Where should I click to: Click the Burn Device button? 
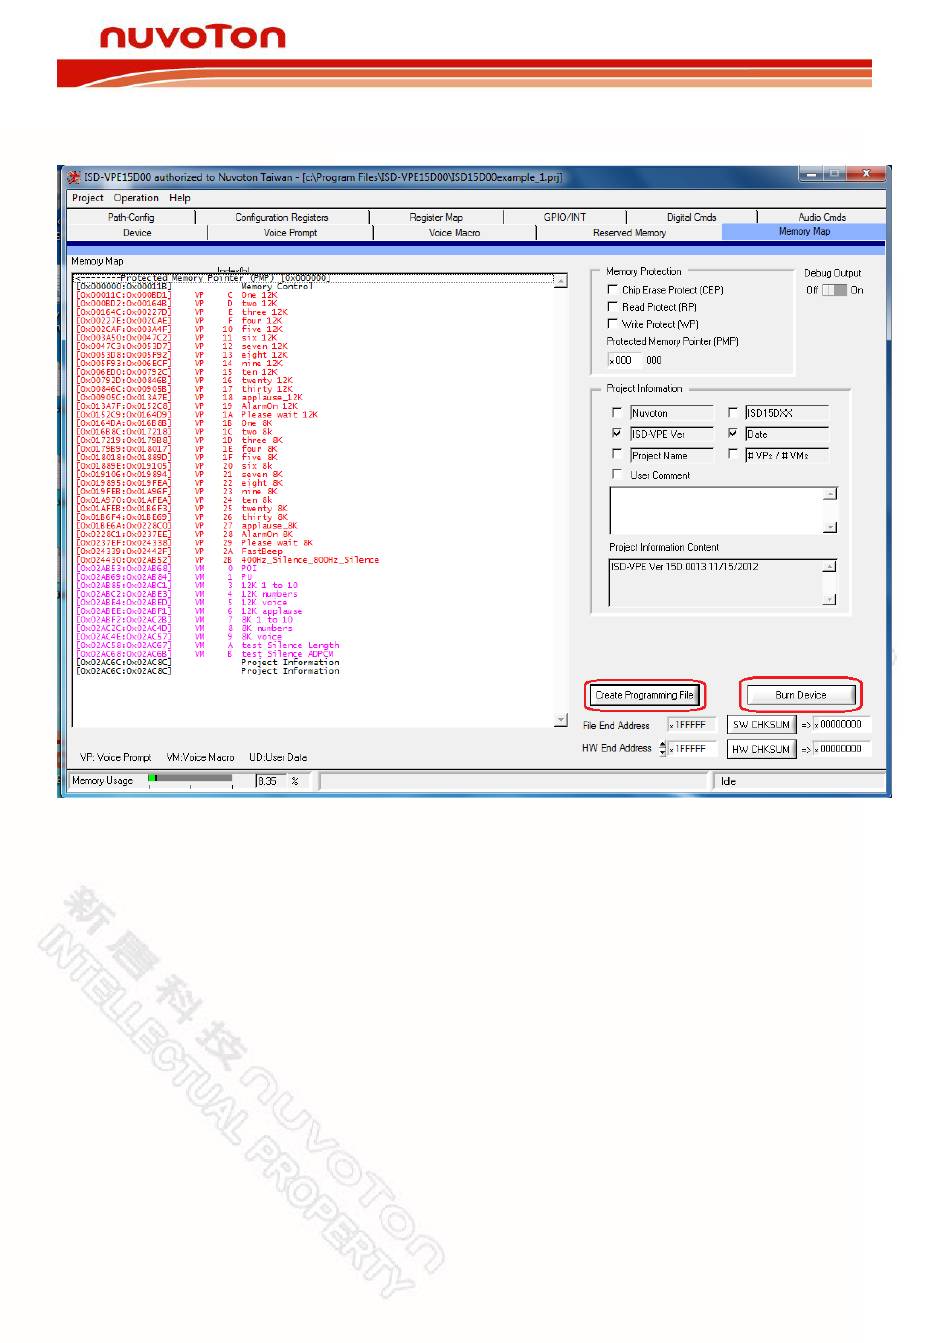coord(801,695)
